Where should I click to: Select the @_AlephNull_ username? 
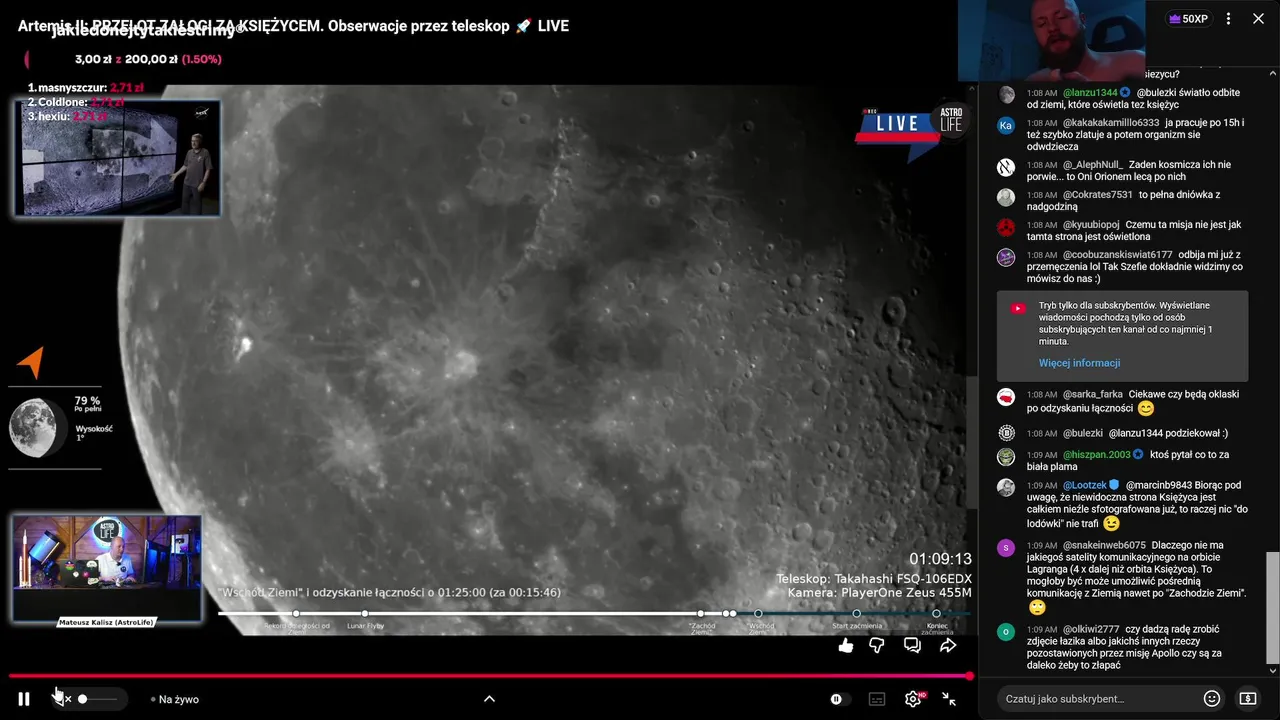tap(1092, 165)
